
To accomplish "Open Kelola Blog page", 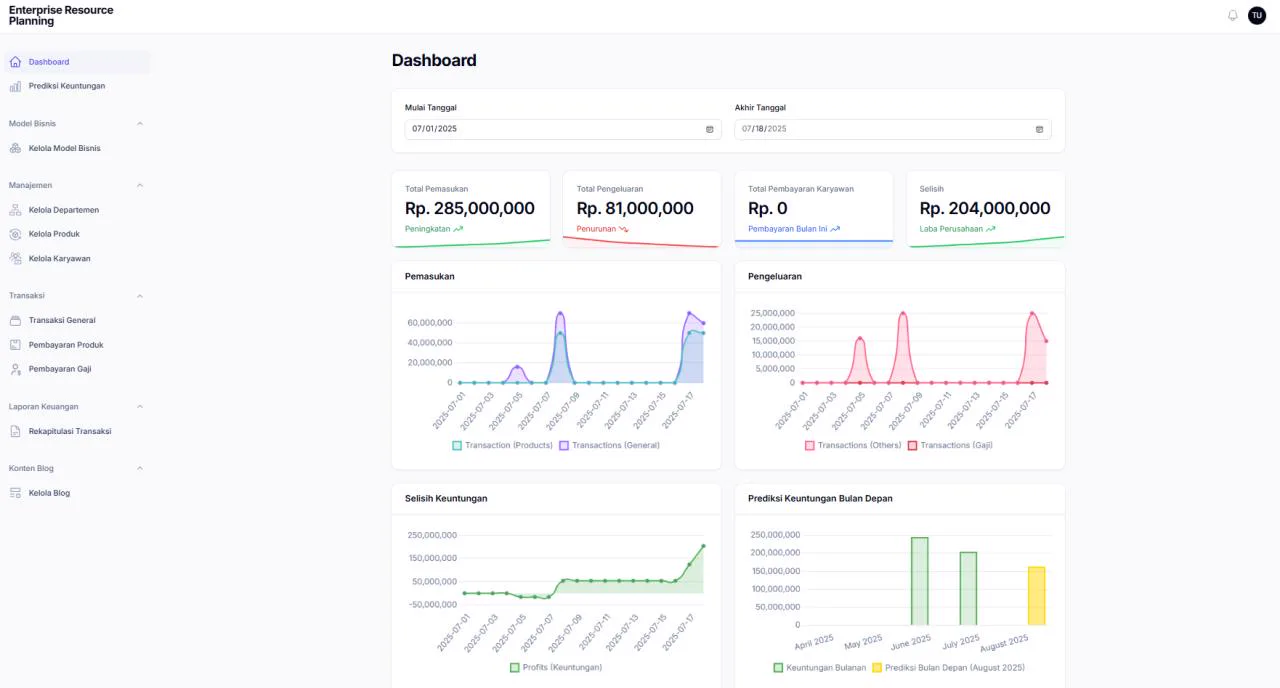I will click(77, 493).
